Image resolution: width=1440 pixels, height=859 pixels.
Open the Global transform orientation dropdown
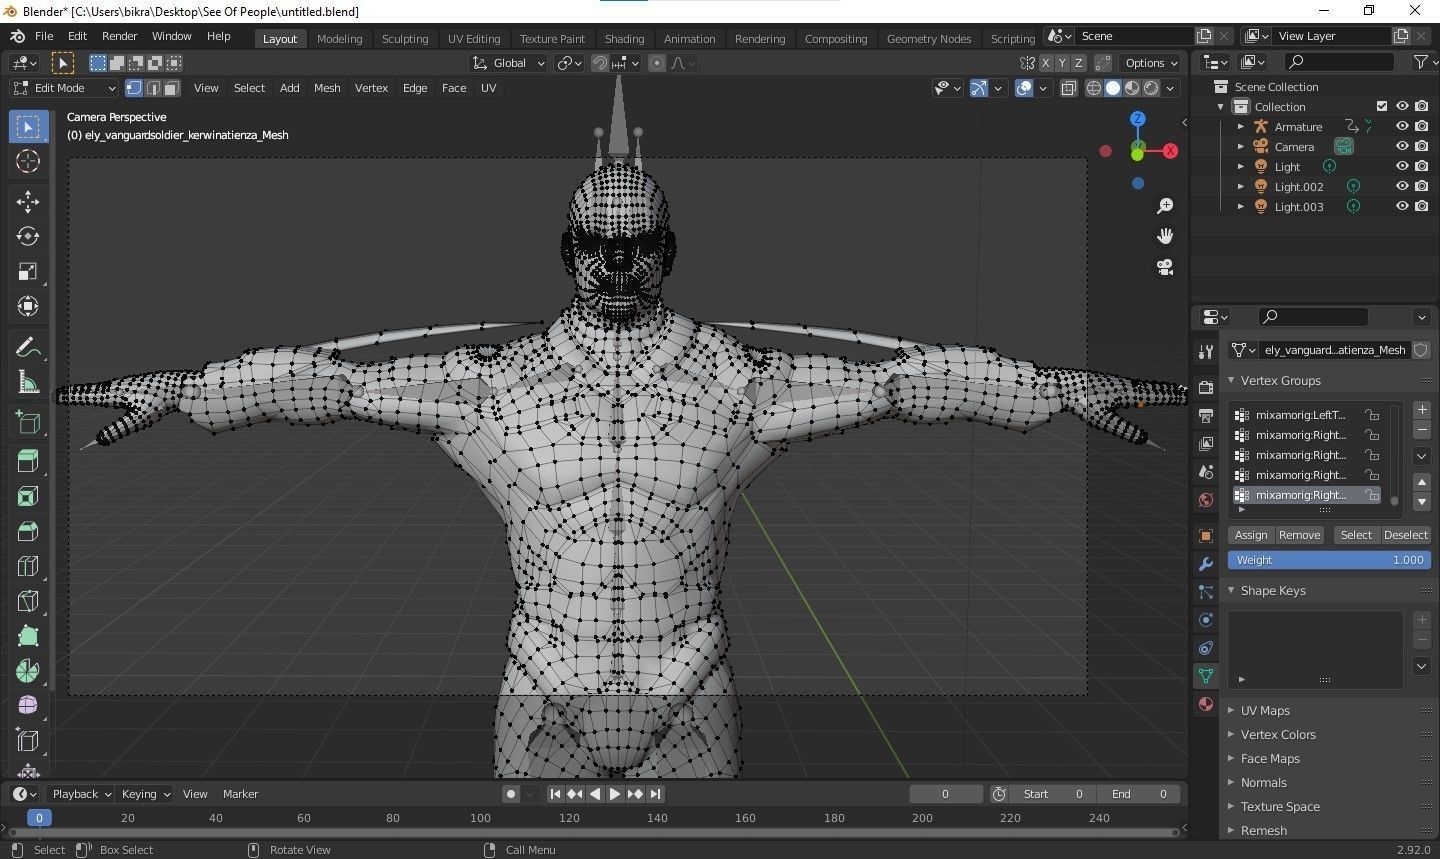[510, 63]
